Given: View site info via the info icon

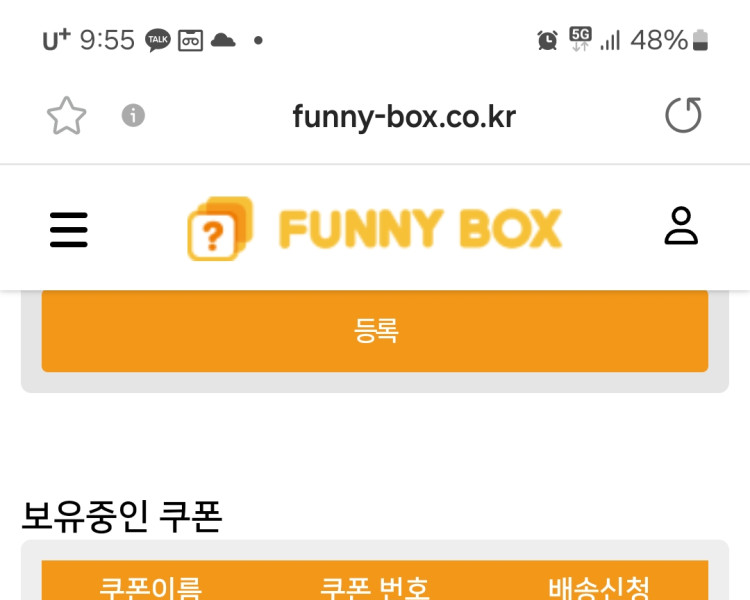Looking at the screenshot, I should click(133, 116).
